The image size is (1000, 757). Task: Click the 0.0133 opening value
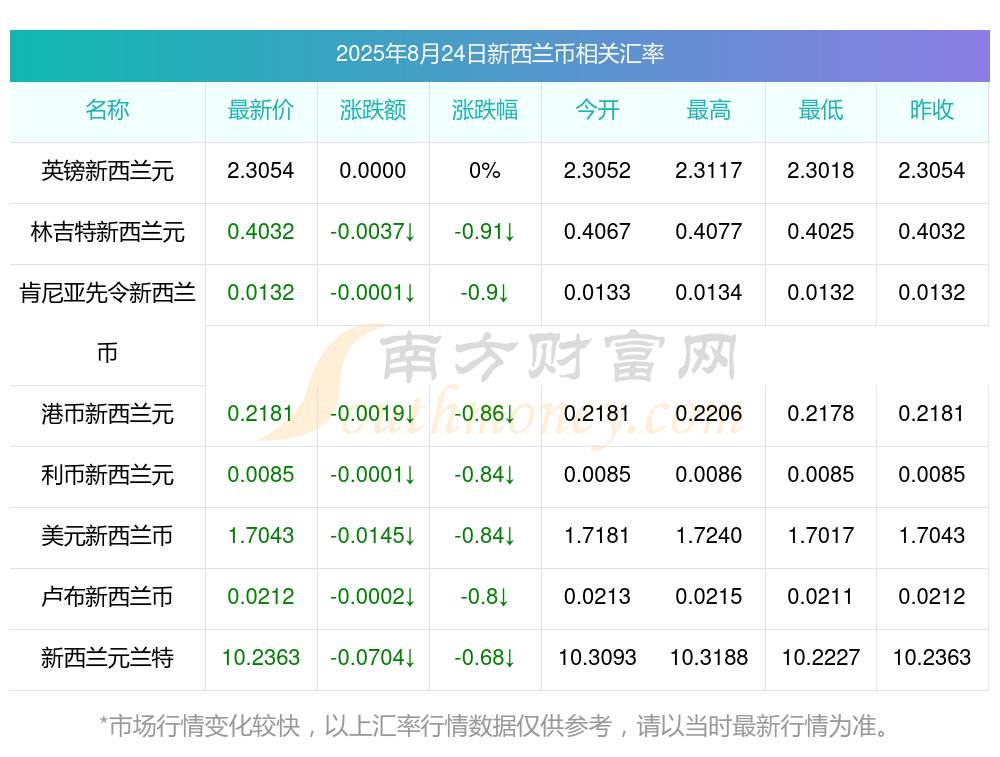tap(597, 292)
